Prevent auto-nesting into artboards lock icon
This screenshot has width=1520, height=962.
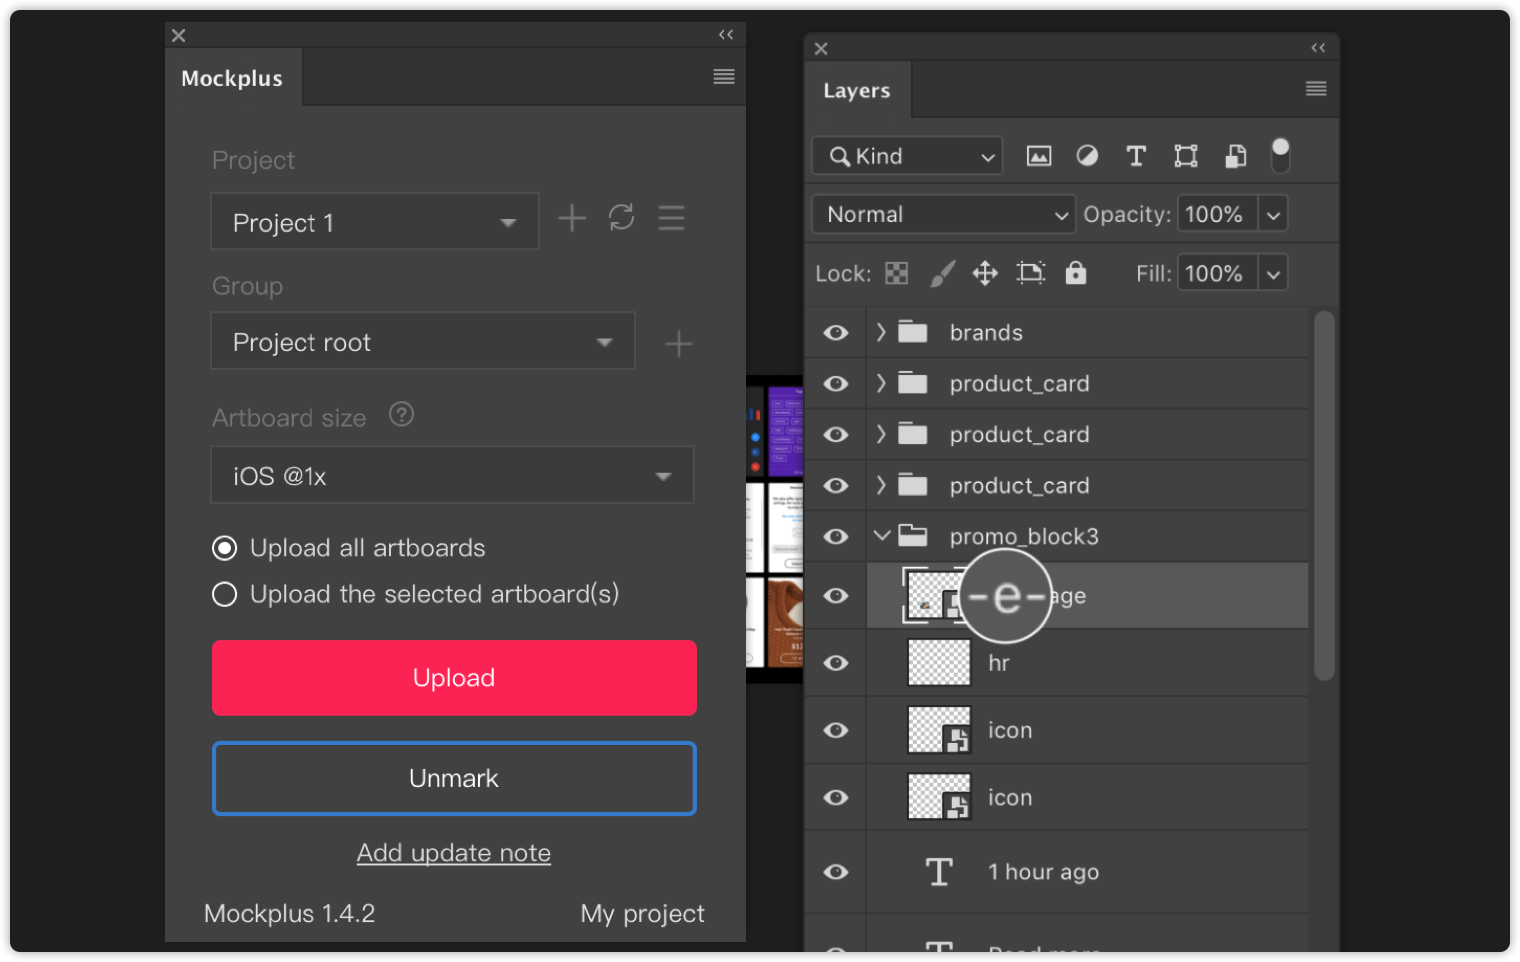point(1031,273)
